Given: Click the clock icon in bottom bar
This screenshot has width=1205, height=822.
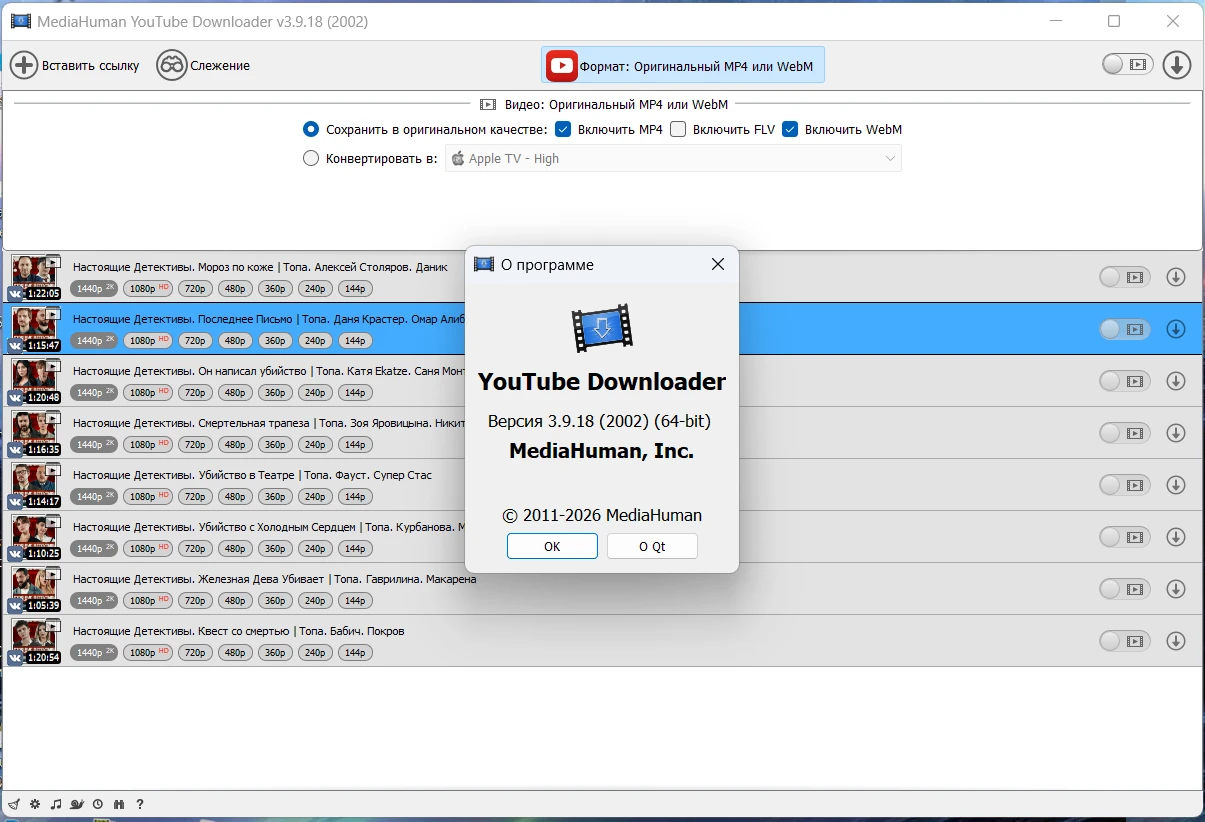Looking at the screenshot, I should (x=98, y=804).
